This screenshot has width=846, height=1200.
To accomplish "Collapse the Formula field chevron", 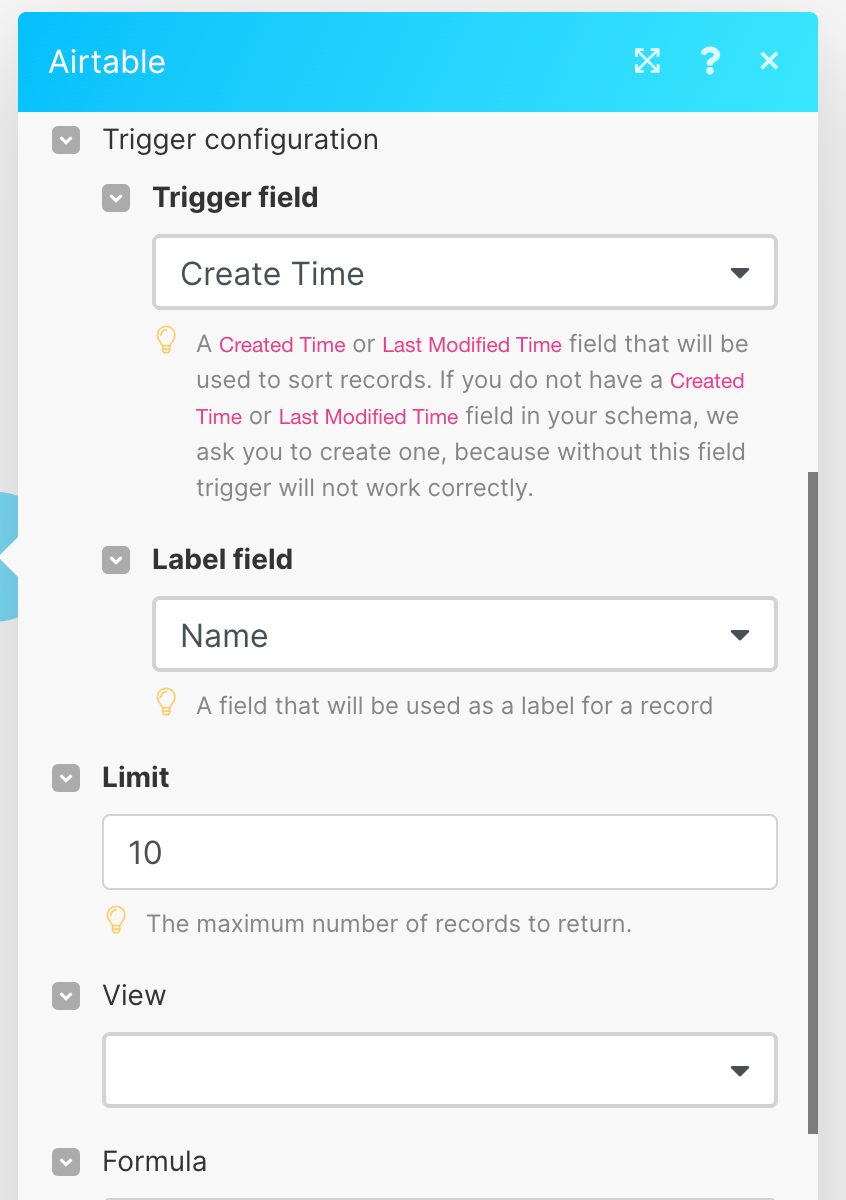I will [x=66, y=1162].
